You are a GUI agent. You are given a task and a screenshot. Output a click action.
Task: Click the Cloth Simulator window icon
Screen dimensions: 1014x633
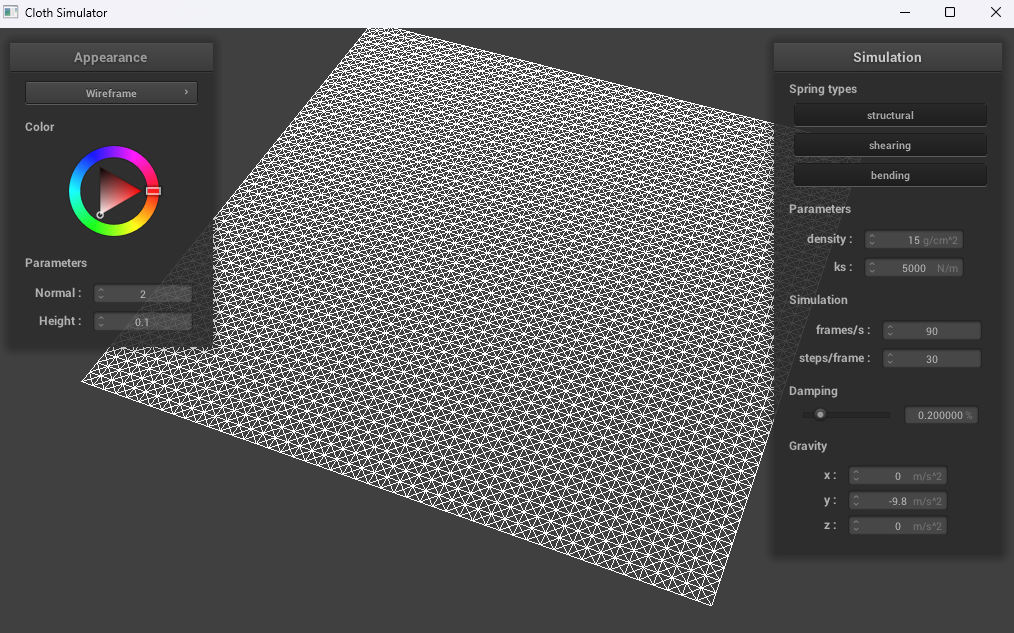click(11, 13)
